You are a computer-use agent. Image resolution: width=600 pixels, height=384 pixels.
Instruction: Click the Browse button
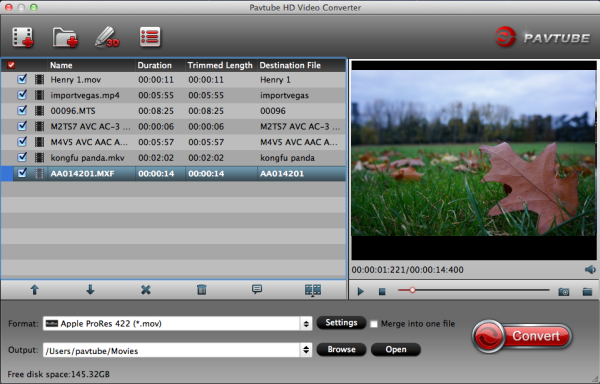coord(341,350)
